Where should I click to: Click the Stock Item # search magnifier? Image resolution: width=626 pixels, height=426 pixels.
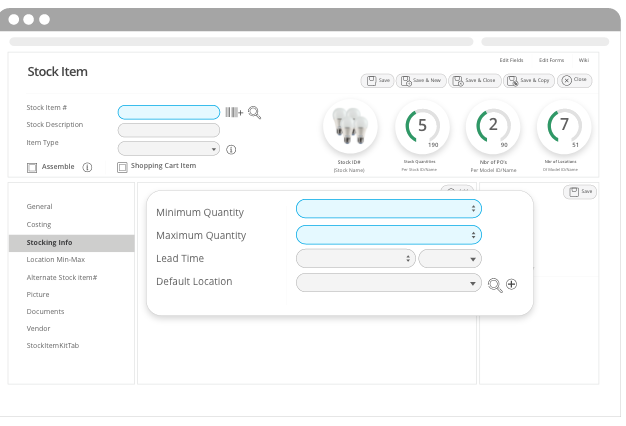254,112
